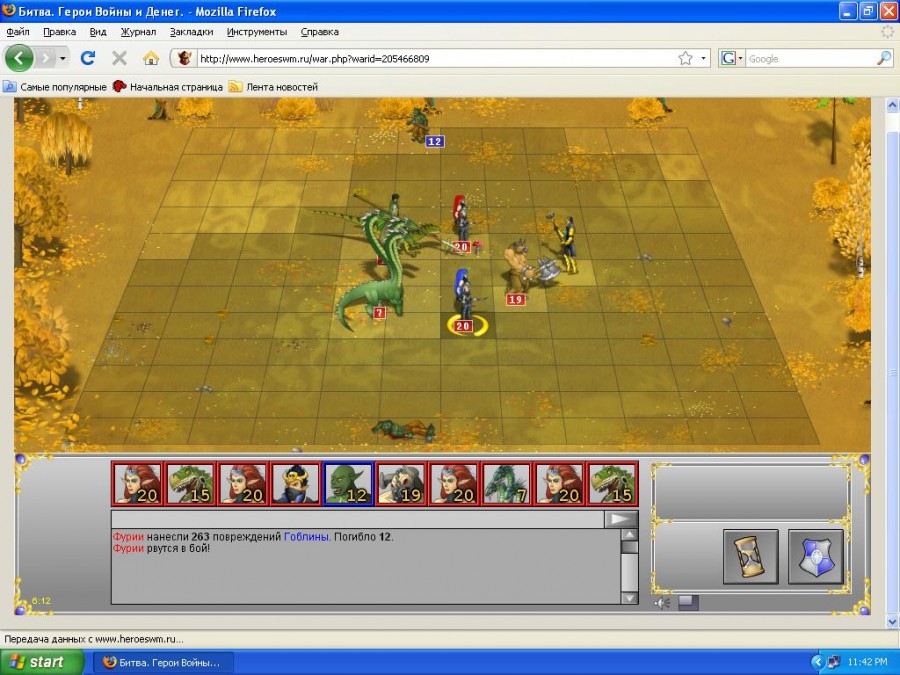Click taskbar clock showing 11:42 PM
The height and width of the screenshot is (675, 900).
pos(867,662)
